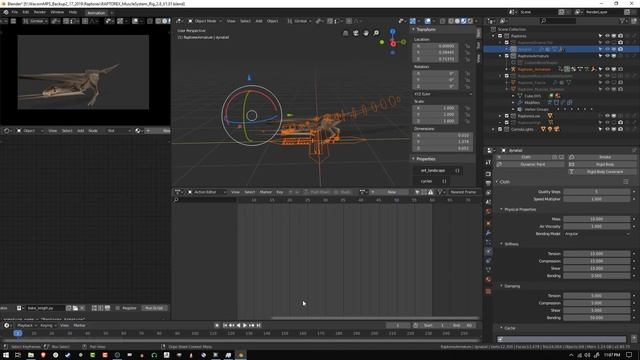Collapse the Raptorex collection in the outliner

pos(493,36)
